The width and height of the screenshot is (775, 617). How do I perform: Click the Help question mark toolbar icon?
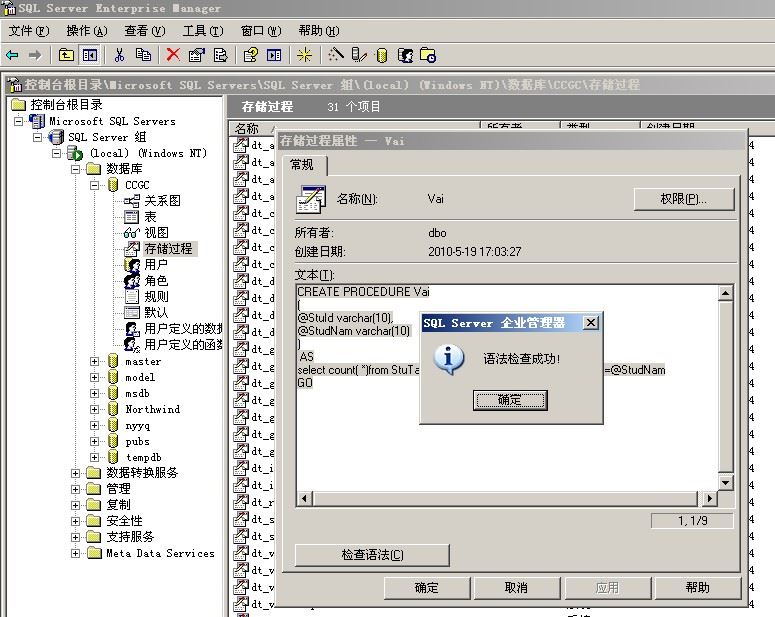(x=251, y=55)
